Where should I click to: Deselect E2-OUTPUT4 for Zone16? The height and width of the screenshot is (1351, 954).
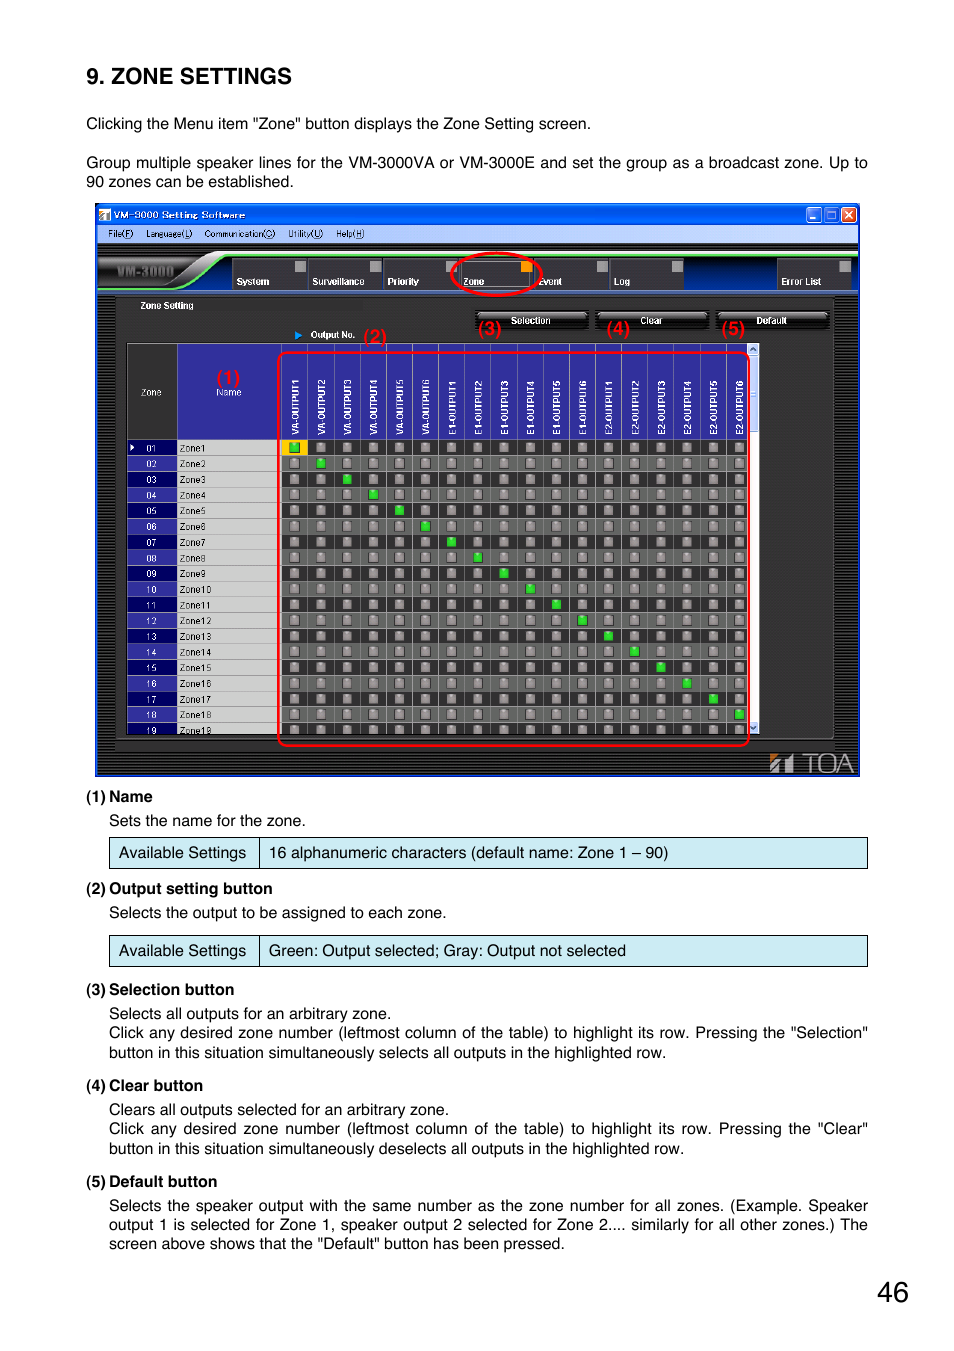coord(687,683)
